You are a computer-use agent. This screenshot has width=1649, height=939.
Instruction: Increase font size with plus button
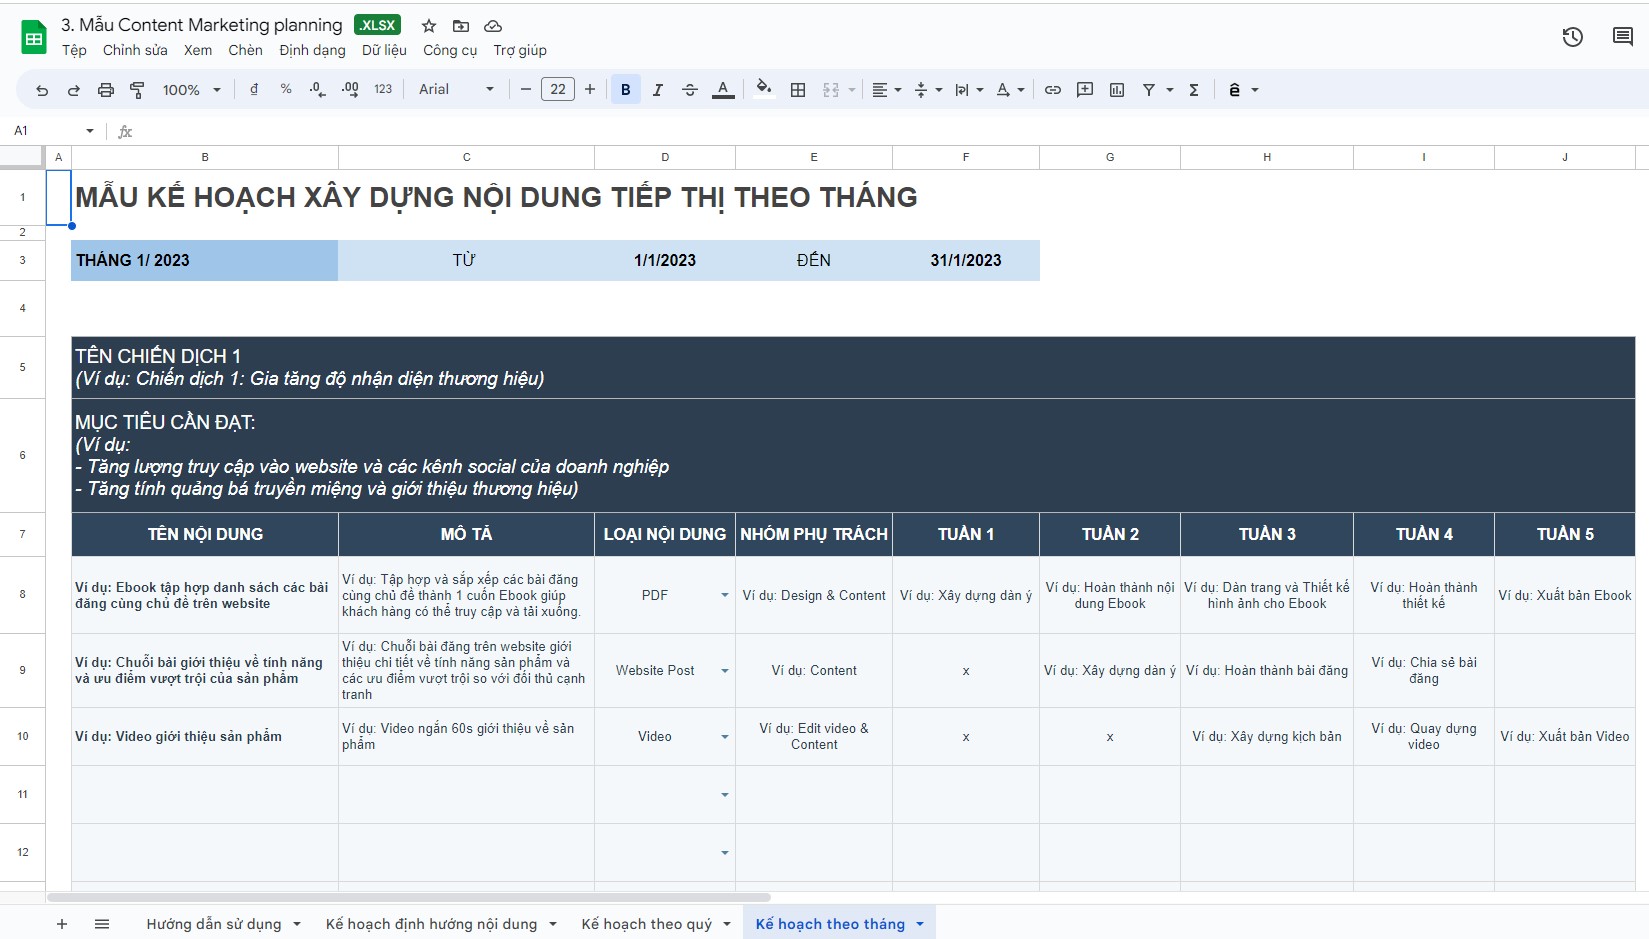pos(590,90)
